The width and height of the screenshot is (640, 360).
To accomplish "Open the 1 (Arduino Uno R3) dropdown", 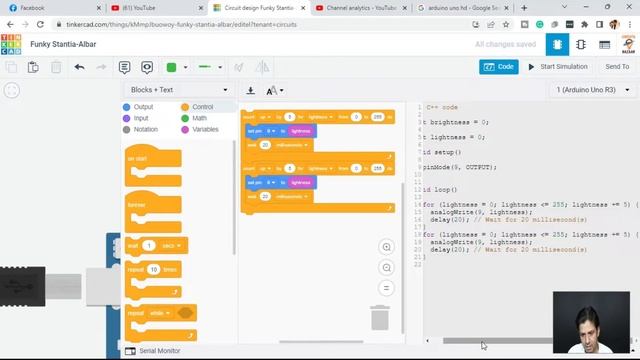I will (593, 90).
